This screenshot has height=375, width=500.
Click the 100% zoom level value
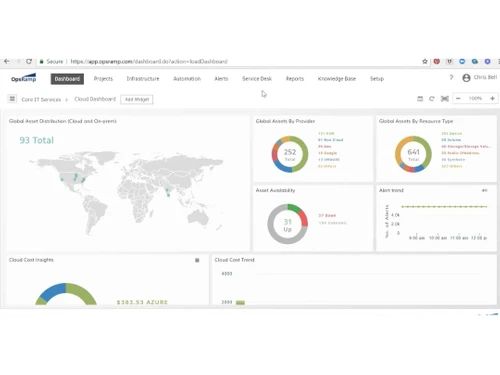[x=475, y=98]
